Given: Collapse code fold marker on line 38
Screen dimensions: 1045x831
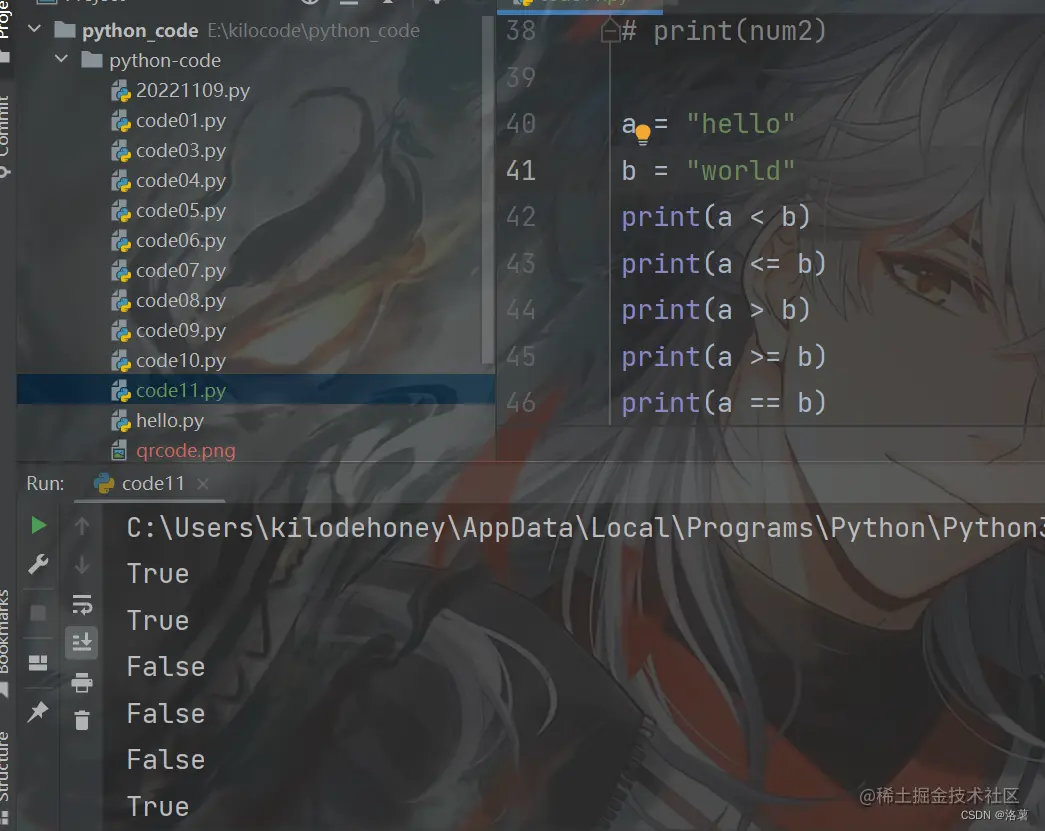Looking at the screenshot, I should [x=610, y=31].
